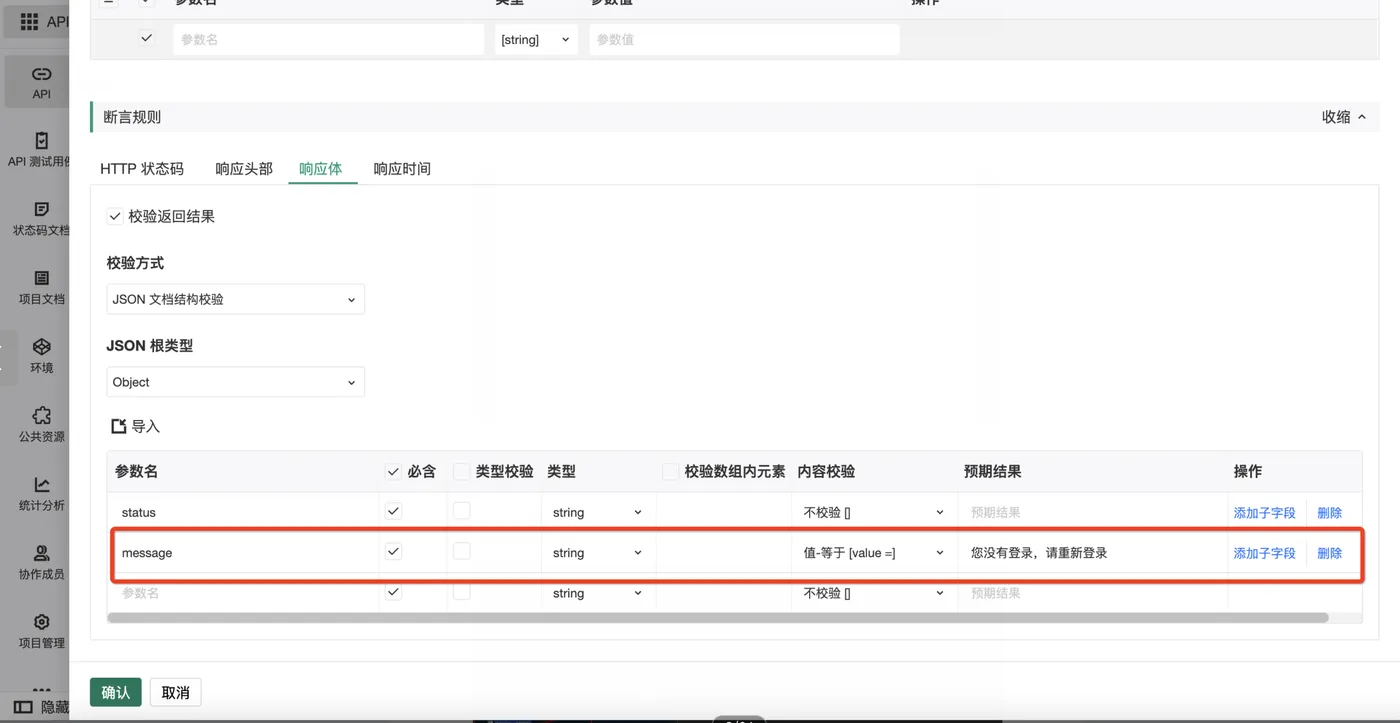Click the top 参数名 input field
The image size is (1400, 723).
(x=328, y=39)
